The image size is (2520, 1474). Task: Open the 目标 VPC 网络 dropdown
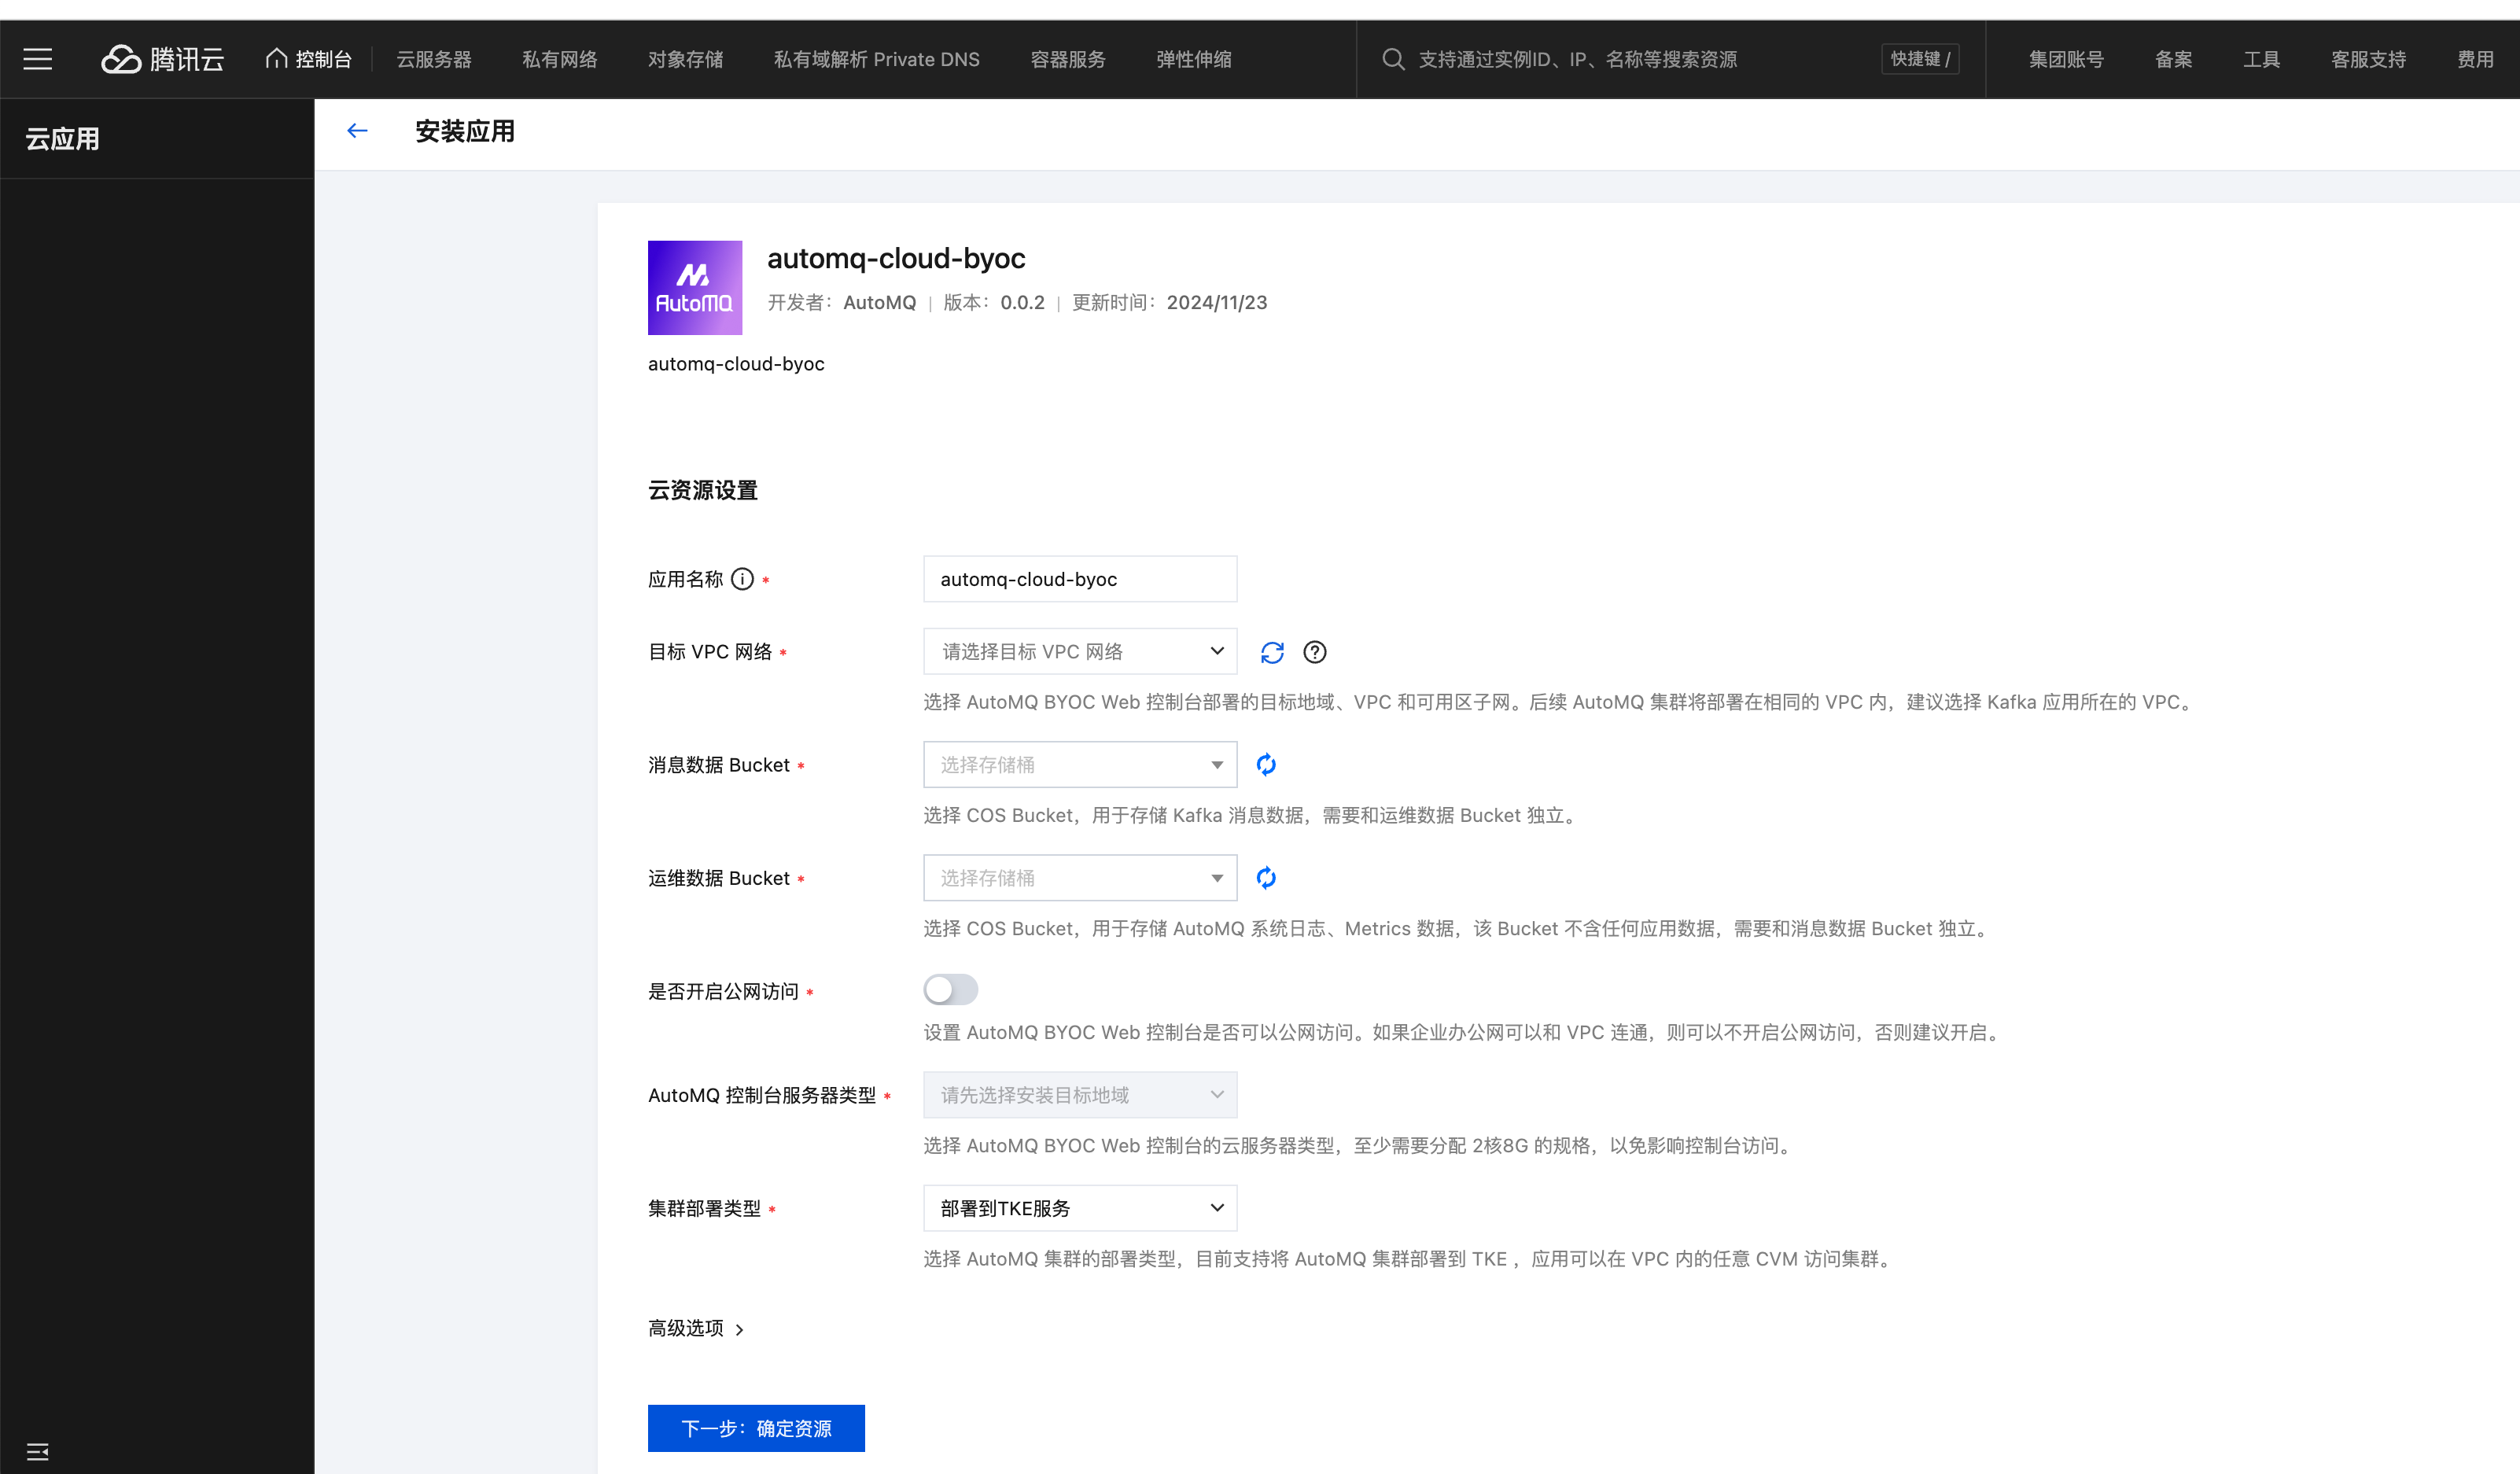pyautogui.click(x=1080, y=652)
